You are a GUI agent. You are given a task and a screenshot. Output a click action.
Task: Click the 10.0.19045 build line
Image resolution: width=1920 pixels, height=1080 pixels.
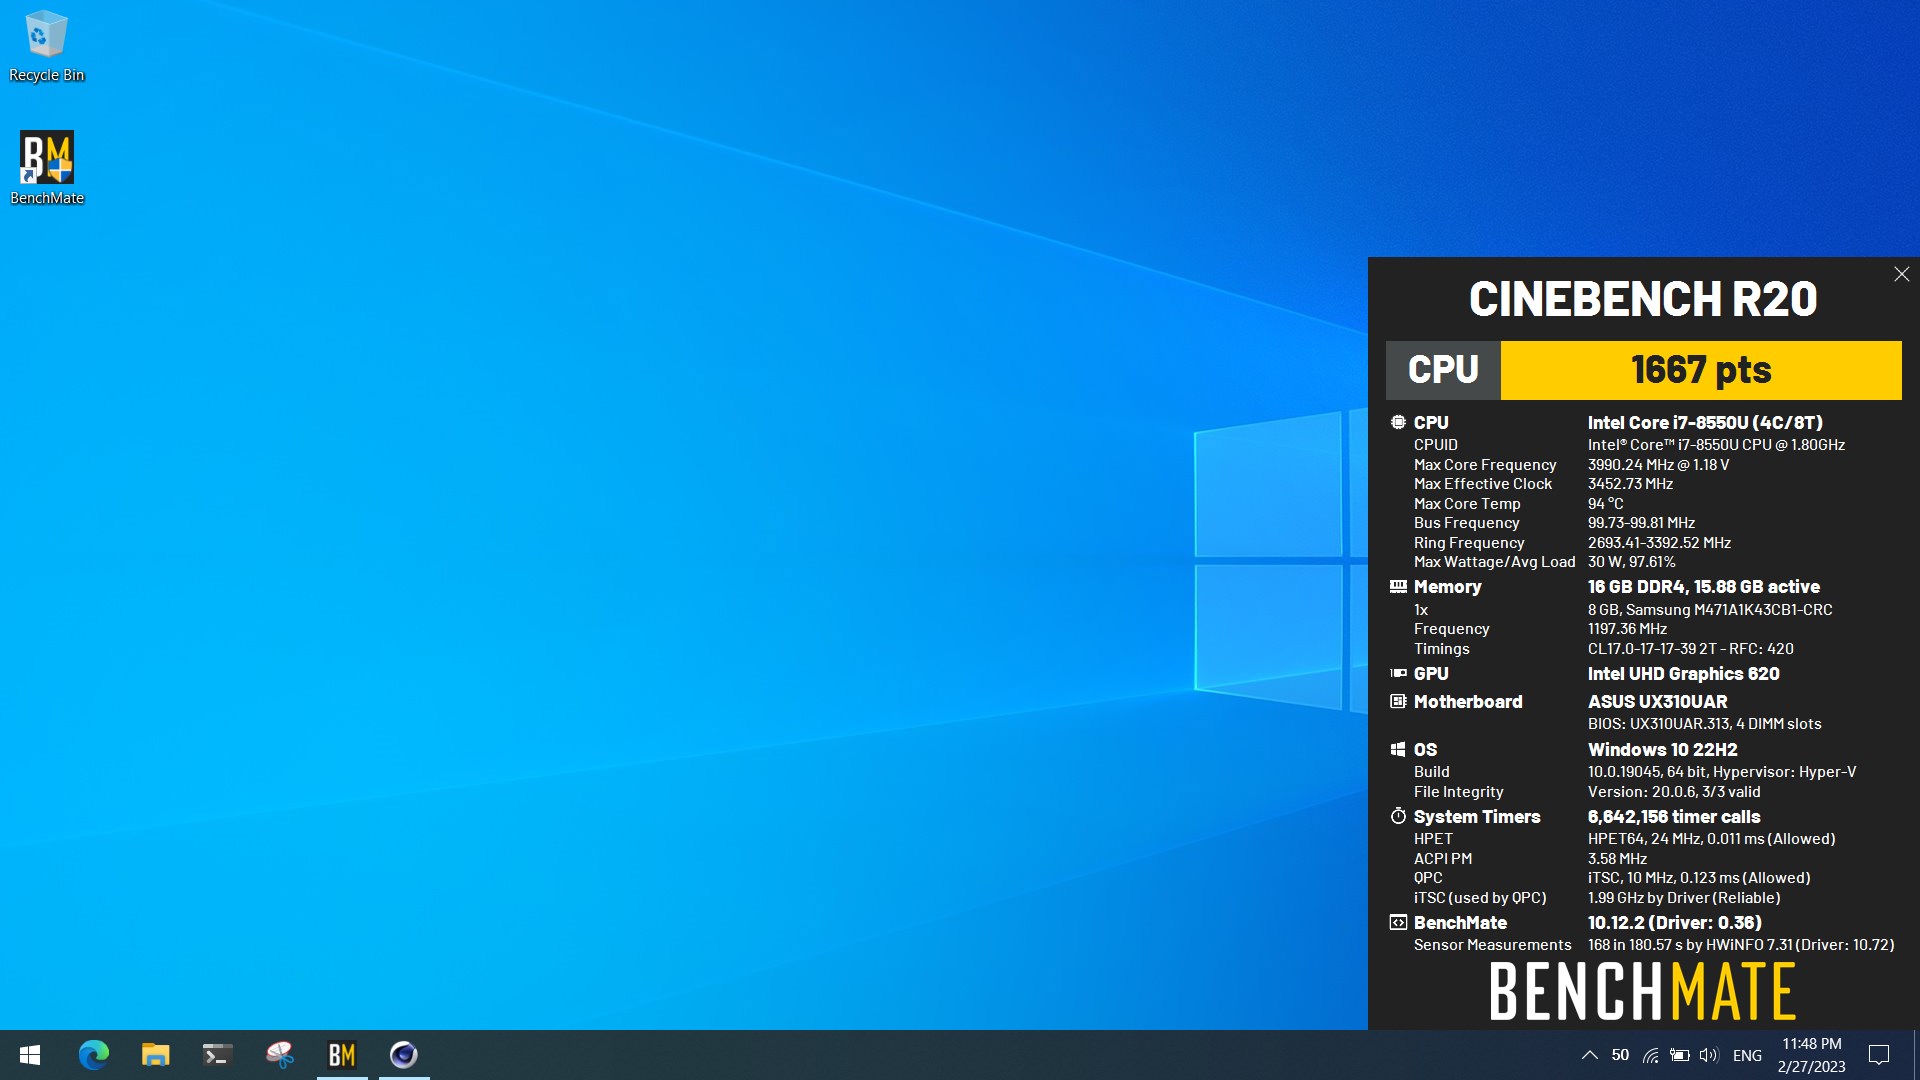click(1722, 772)
